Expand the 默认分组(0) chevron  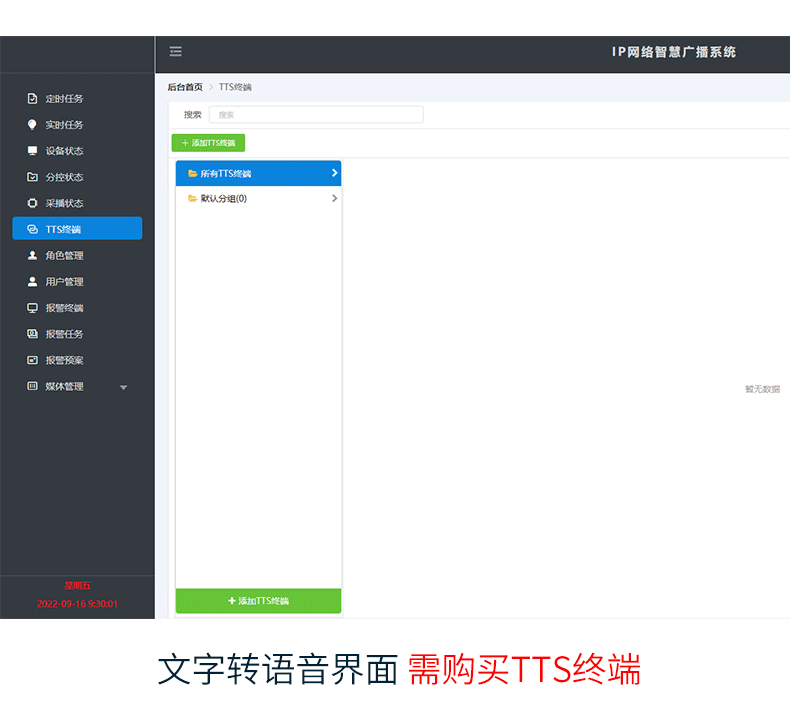click(x=334, y=198)
